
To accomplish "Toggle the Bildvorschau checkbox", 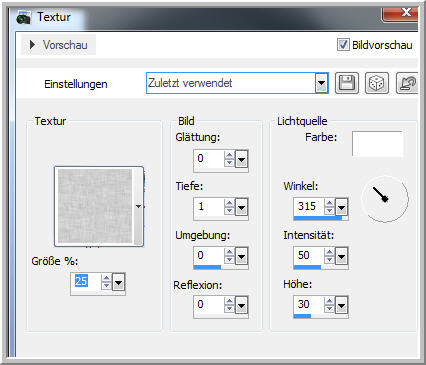I will 343,45.
